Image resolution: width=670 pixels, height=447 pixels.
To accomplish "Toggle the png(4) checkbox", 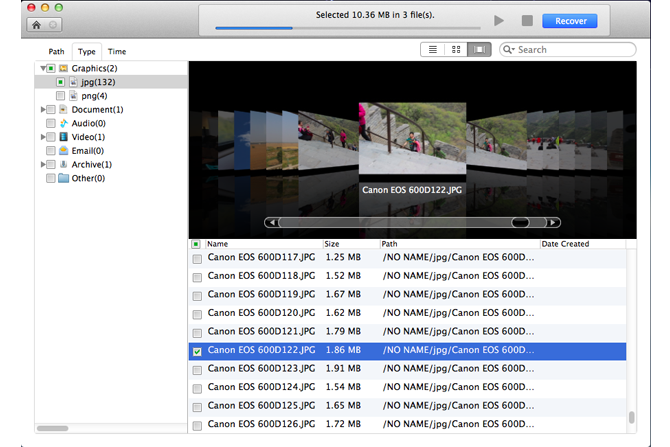I will point(61,96).
